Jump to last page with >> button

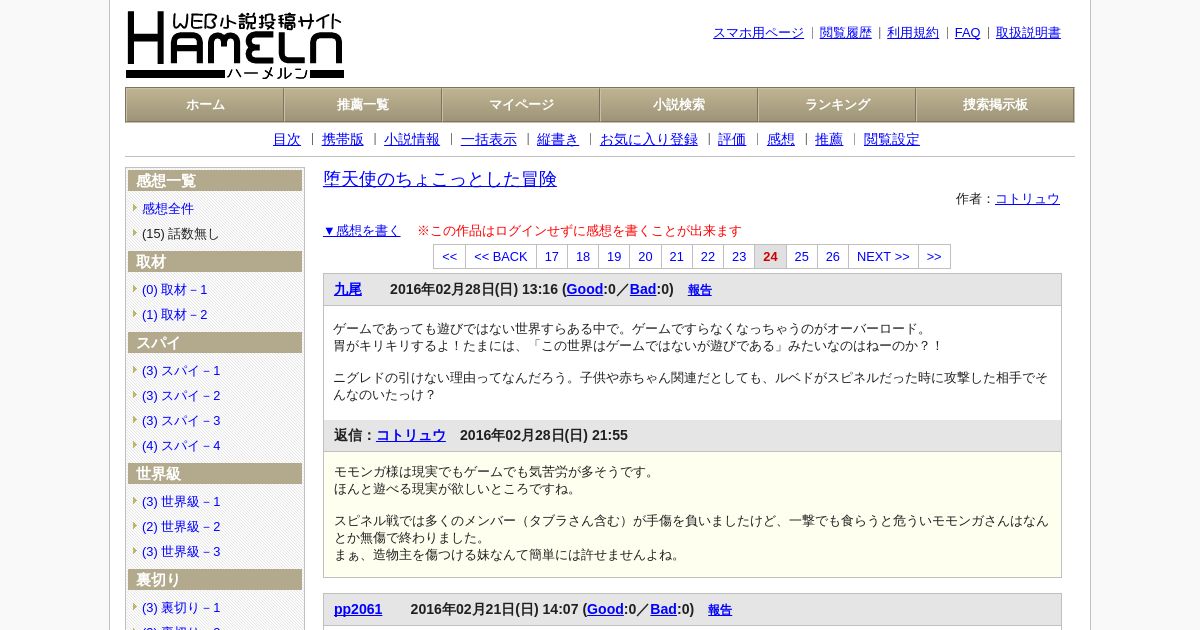click(934, 257)
